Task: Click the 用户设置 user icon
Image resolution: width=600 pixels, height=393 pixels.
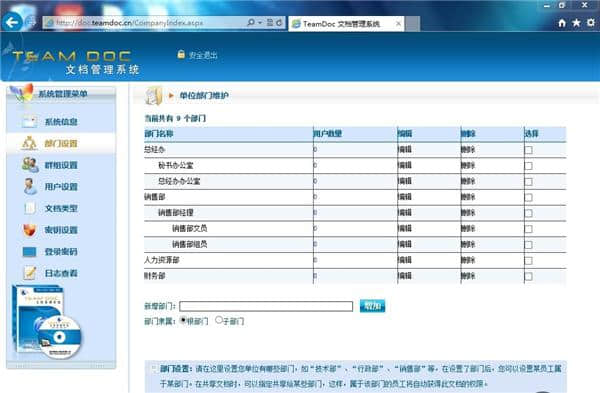Action: click(x=30, y=186)
